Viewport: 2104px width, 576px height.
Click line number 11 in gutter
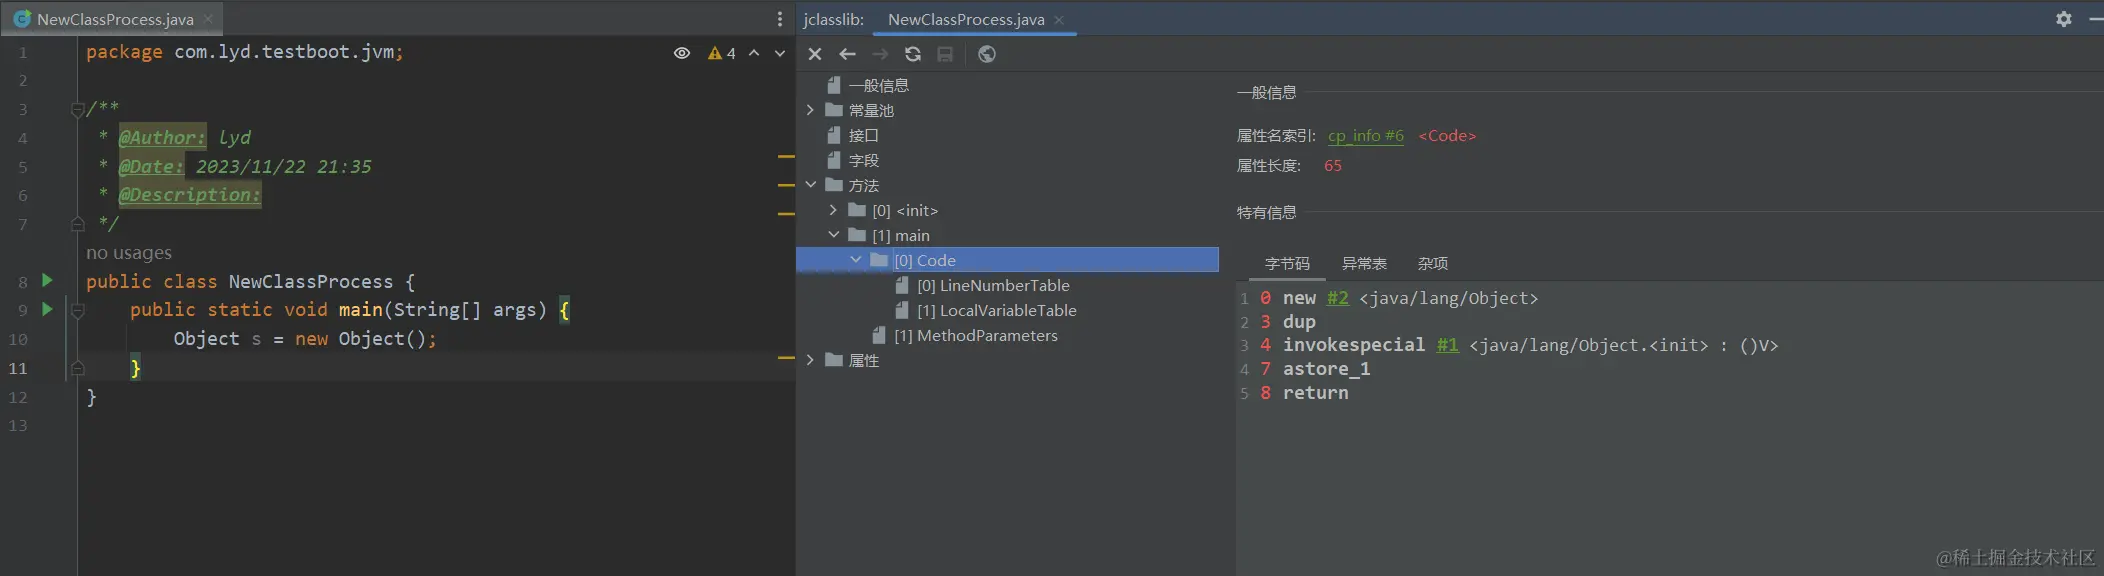pos(18,368)
